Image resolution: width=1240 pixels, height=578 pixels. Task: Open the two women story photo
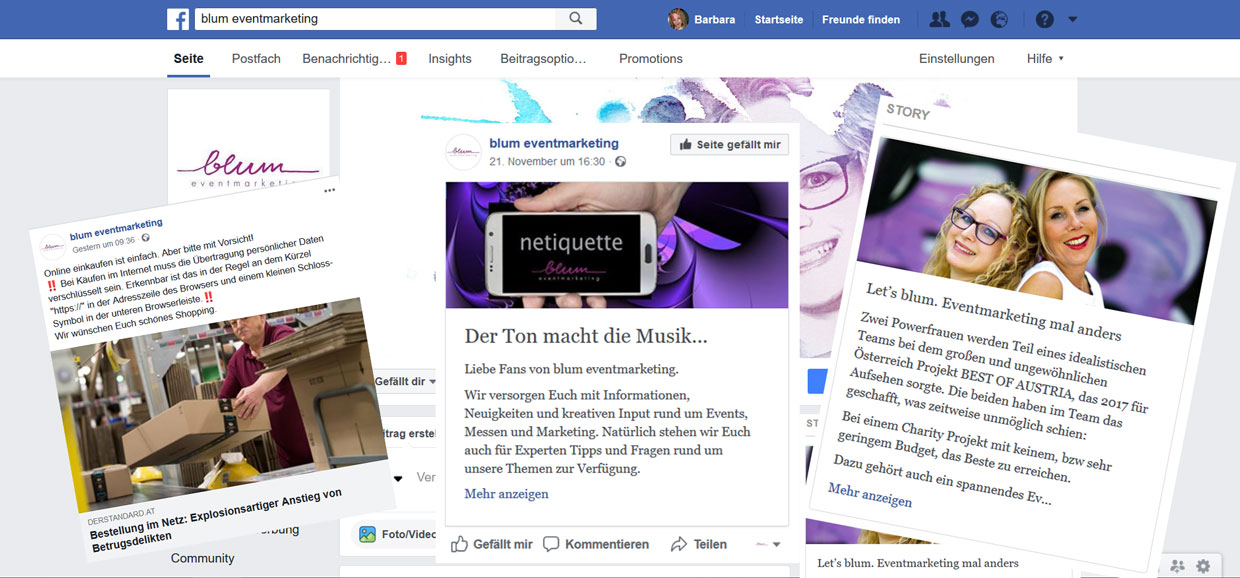click(1035, 233)
